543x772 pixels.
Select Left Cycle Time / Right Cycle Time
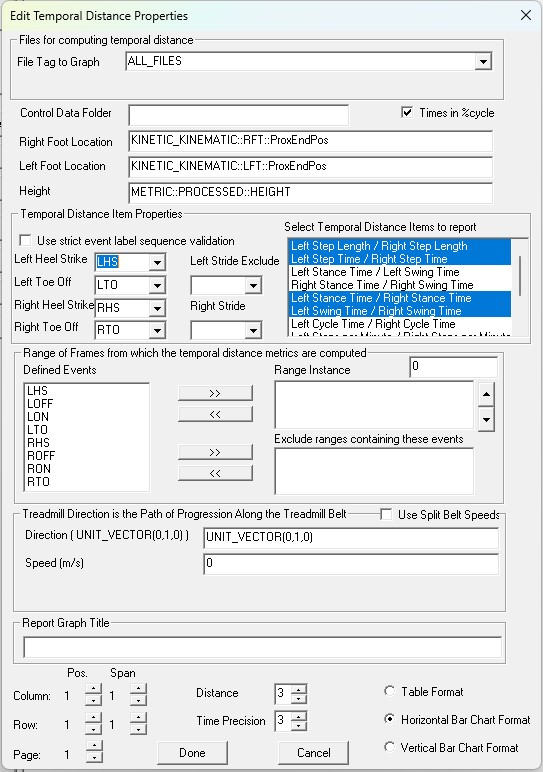point(400,324)
